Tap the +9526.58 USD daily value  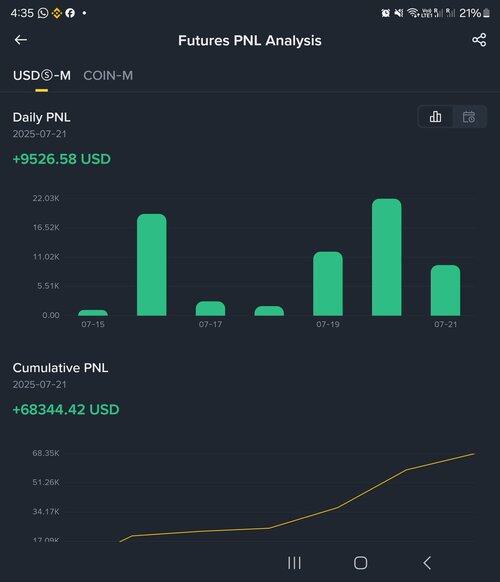(x=62, y=159)
